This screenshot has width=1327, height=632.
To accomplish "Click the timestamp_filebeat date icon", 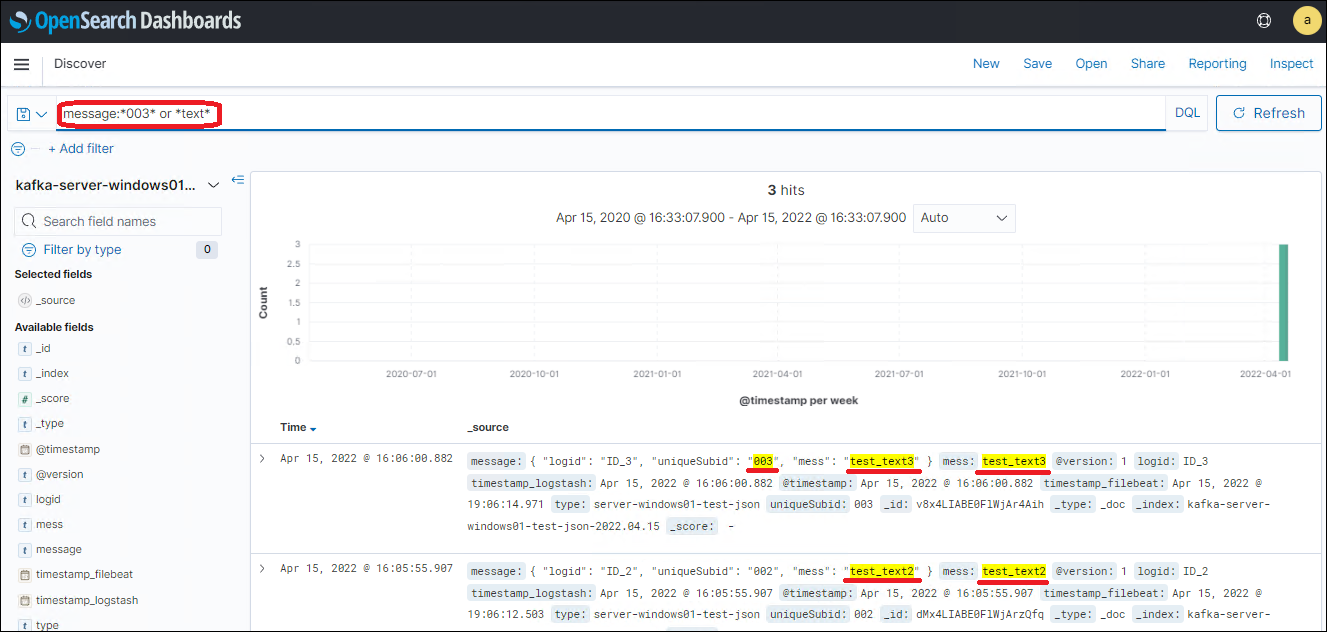I will tap(25, 575).
